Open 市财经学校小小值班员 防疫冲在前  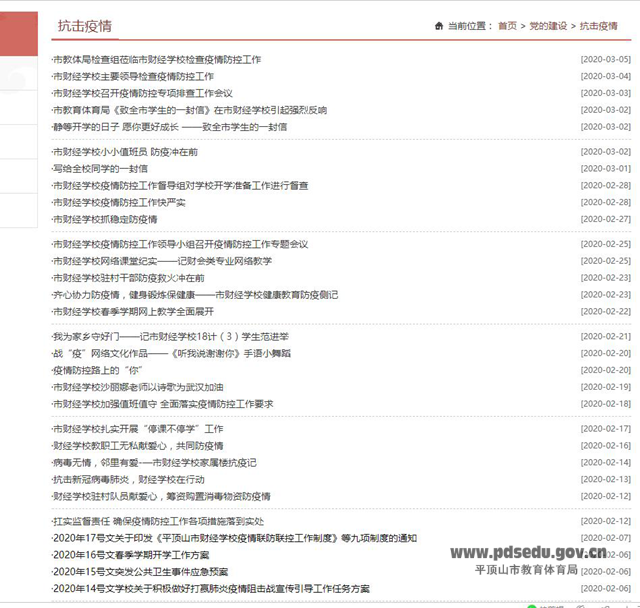125,152
